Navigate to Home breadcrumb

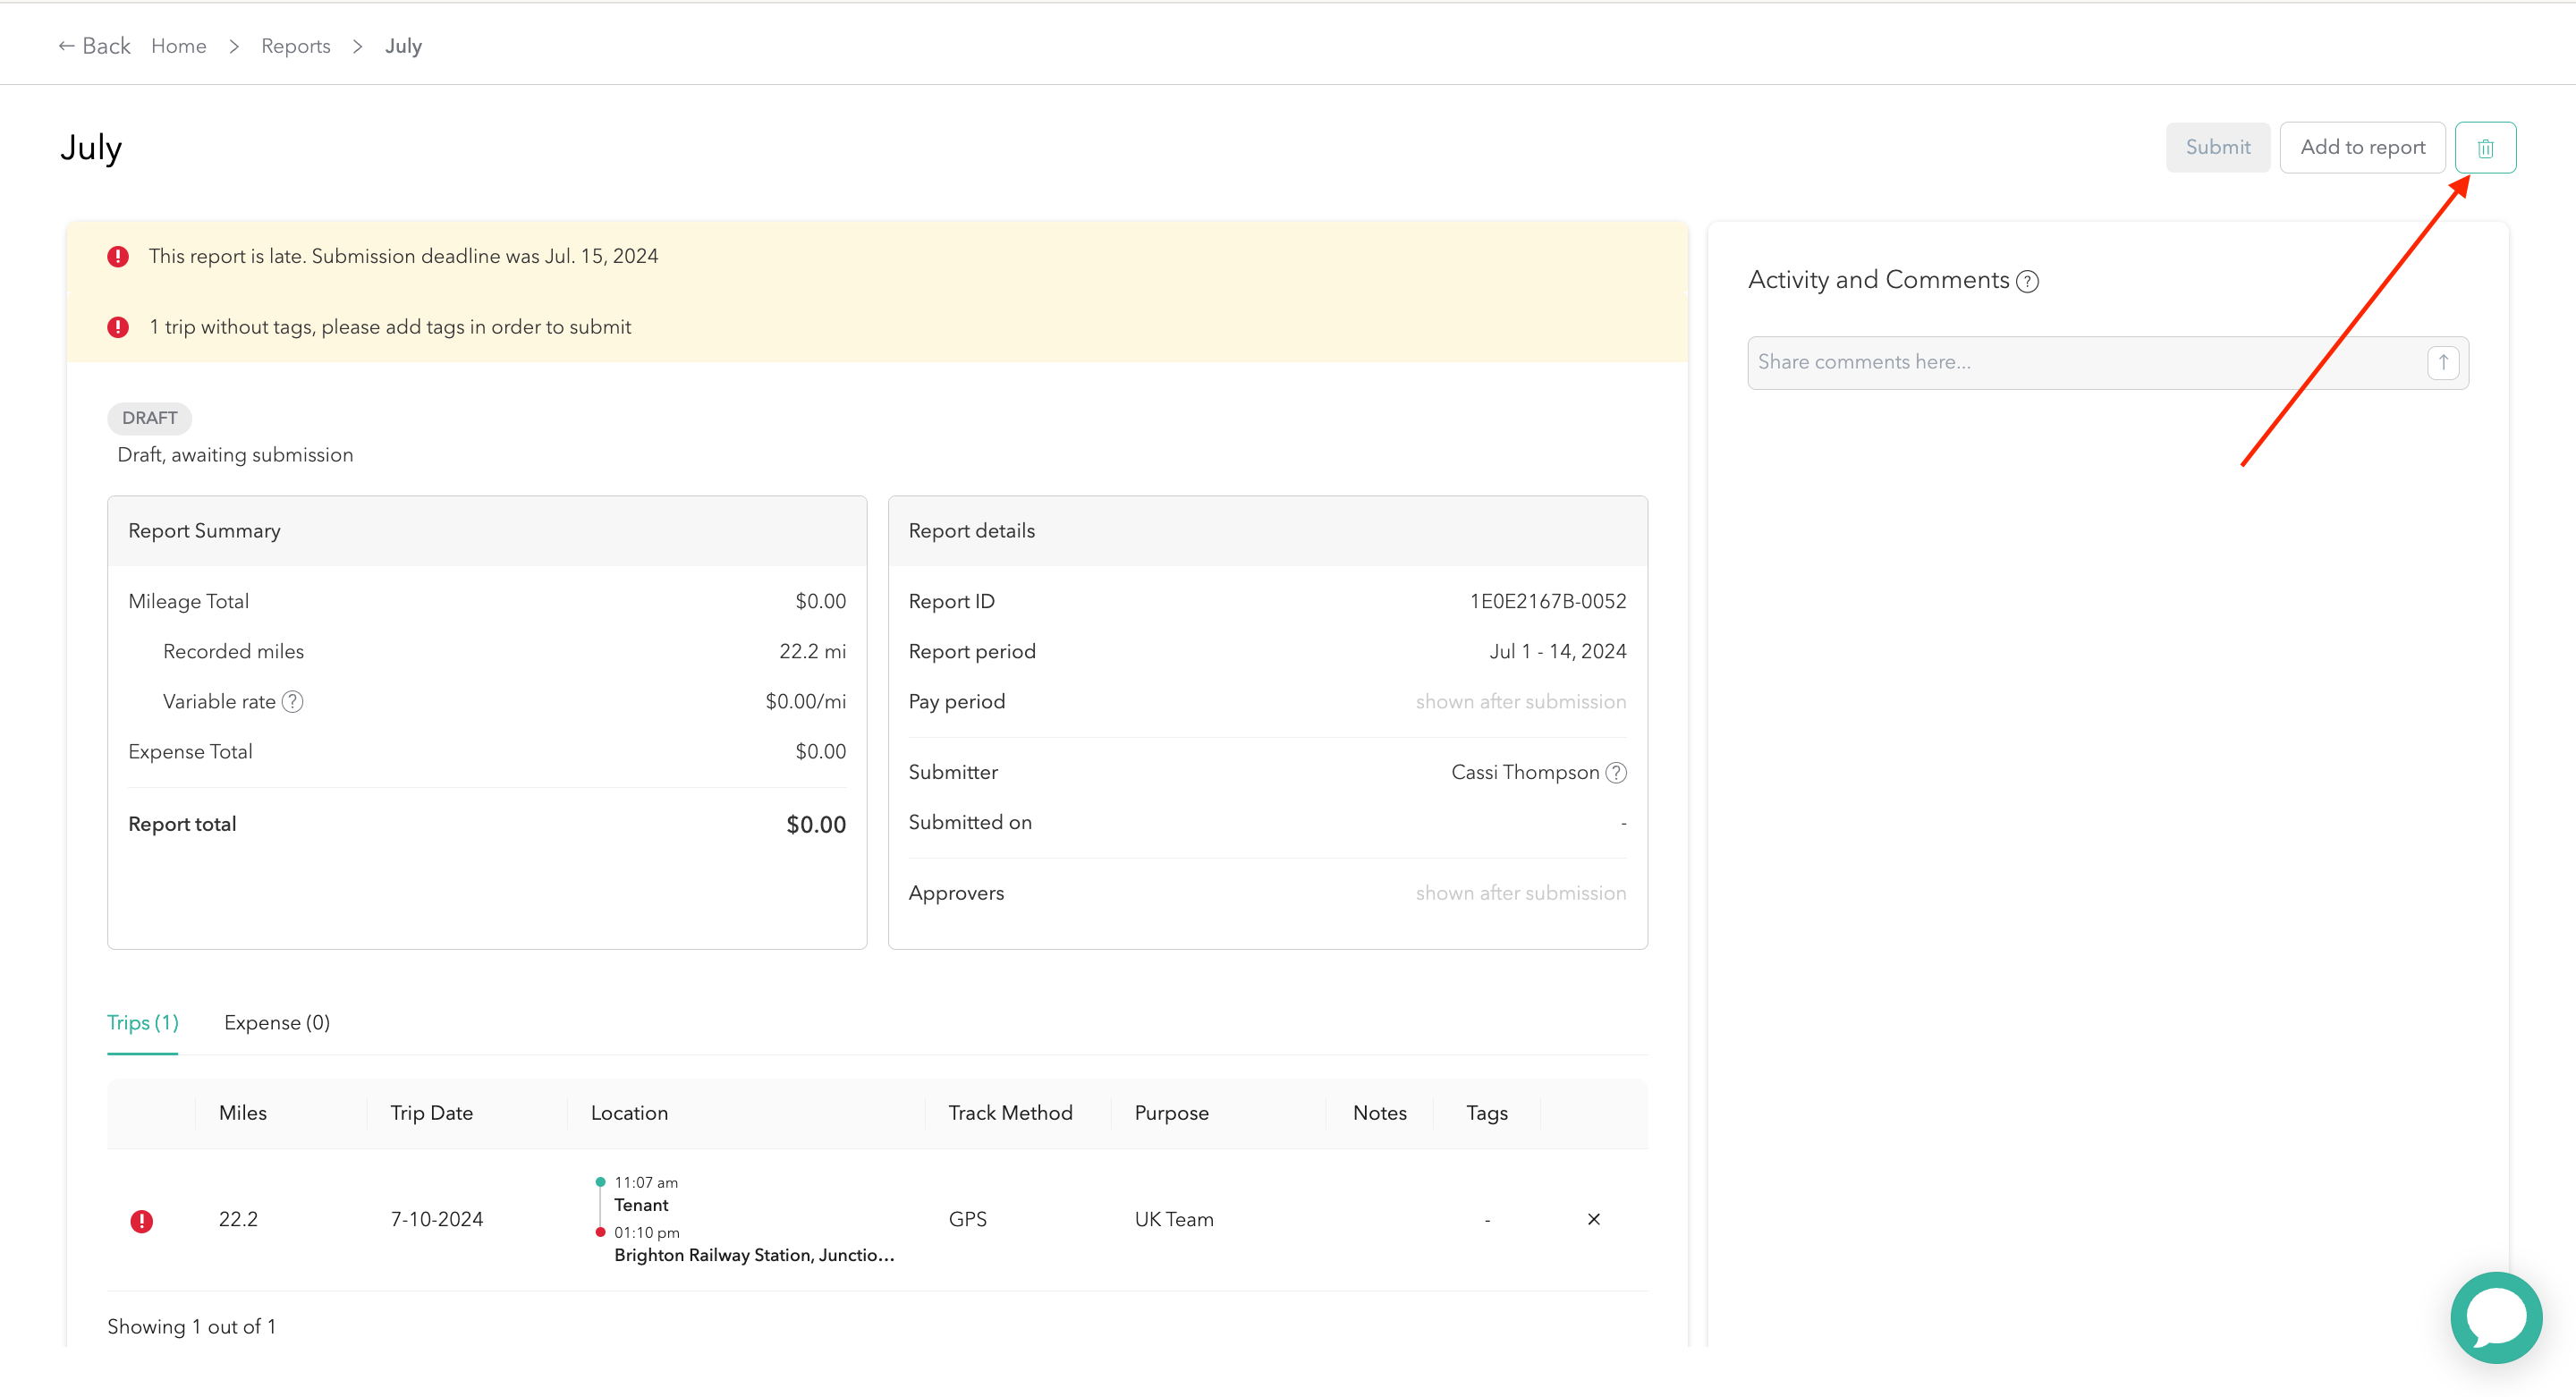point(179,47)
